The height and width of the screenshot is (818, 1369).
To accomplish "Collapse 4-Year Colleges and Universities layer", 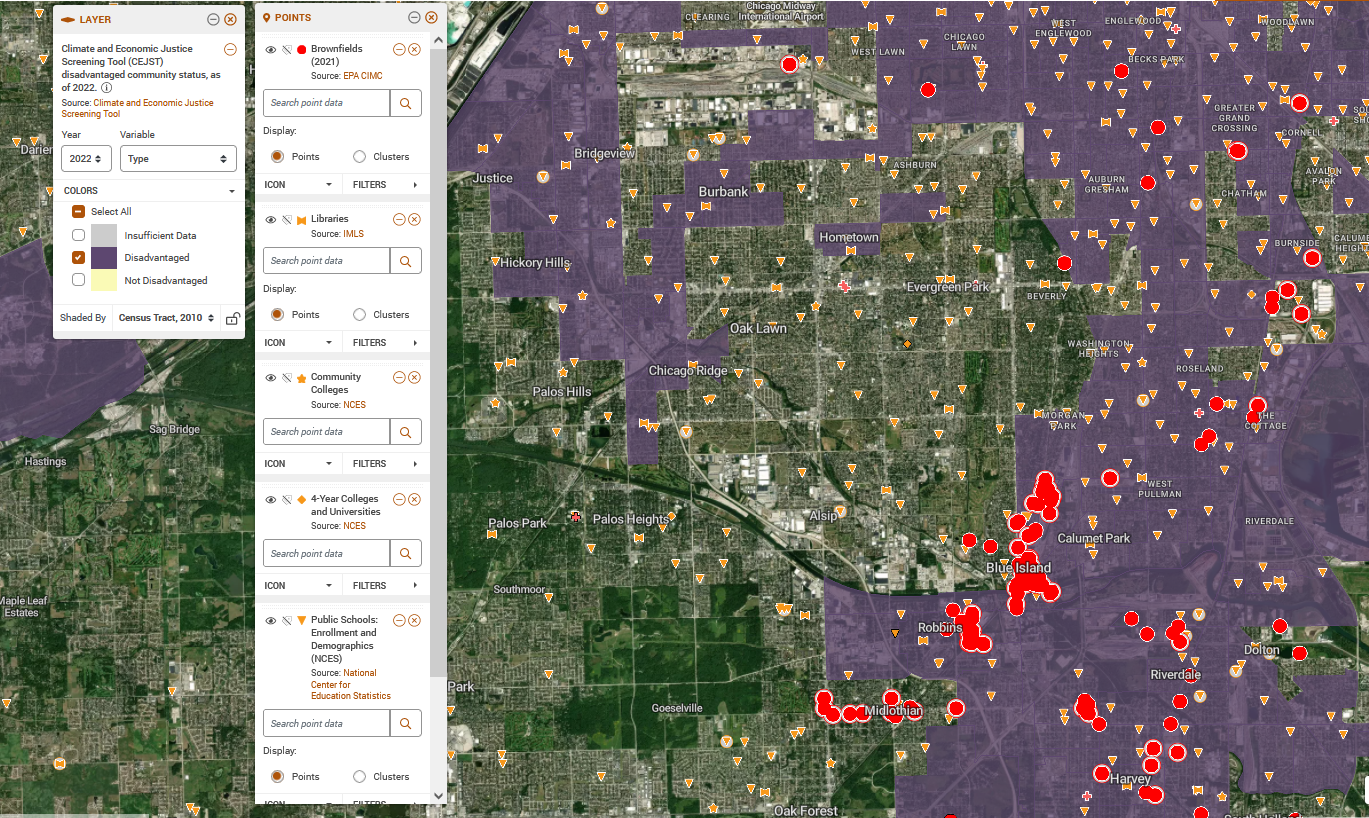I will [x=399, y=499].
